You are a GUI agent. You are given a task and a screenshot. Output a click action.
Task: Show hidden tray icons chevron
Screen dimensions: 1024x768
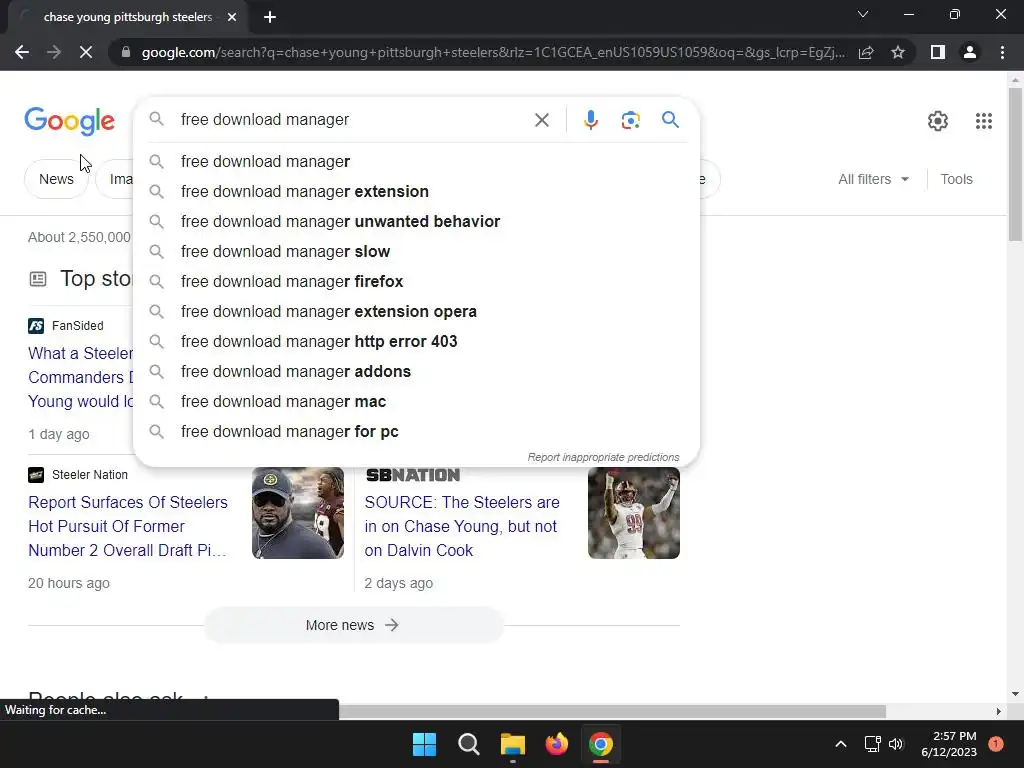tap(841, 744)
